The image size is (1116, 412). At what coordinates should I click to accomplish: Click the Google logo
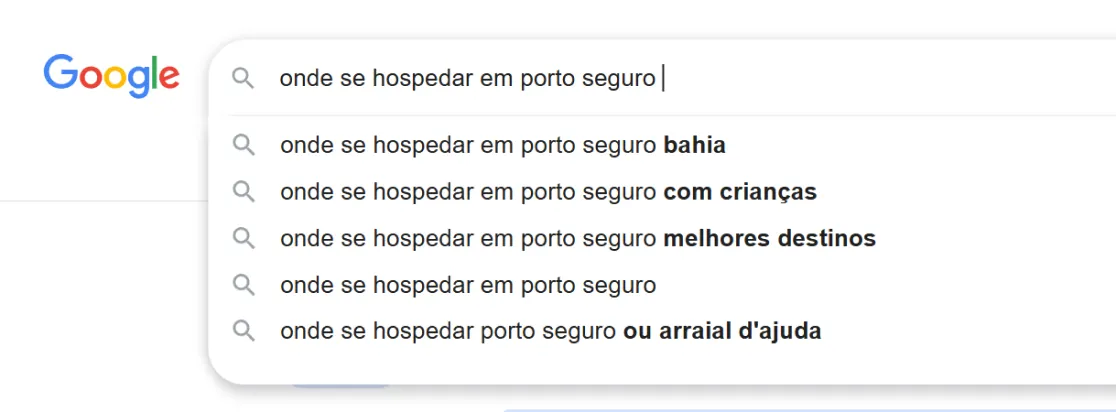(111, 75)
